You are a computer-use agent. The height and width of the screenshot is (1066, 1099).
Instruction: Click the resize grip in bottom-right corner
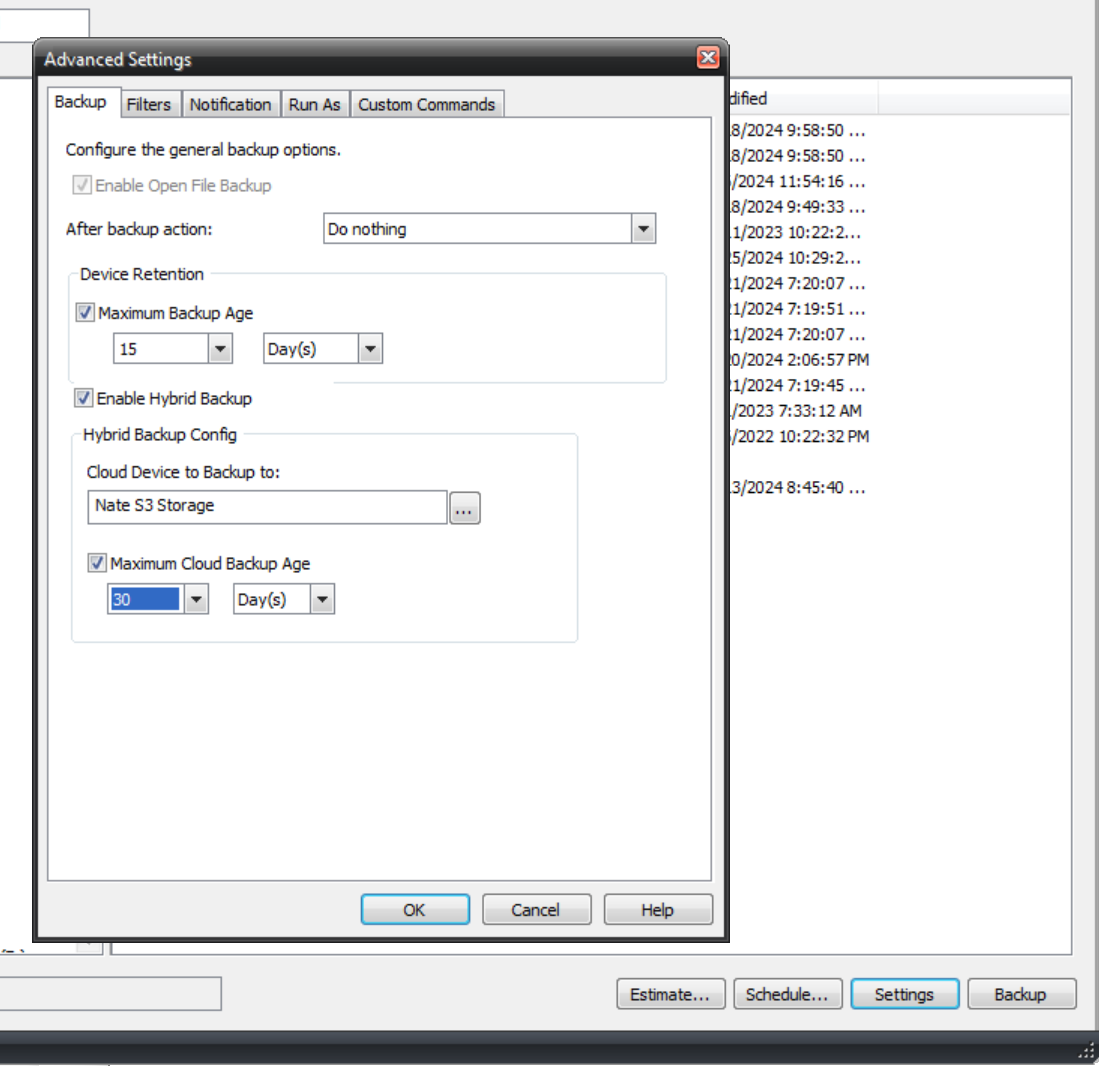(1086, 1052)
